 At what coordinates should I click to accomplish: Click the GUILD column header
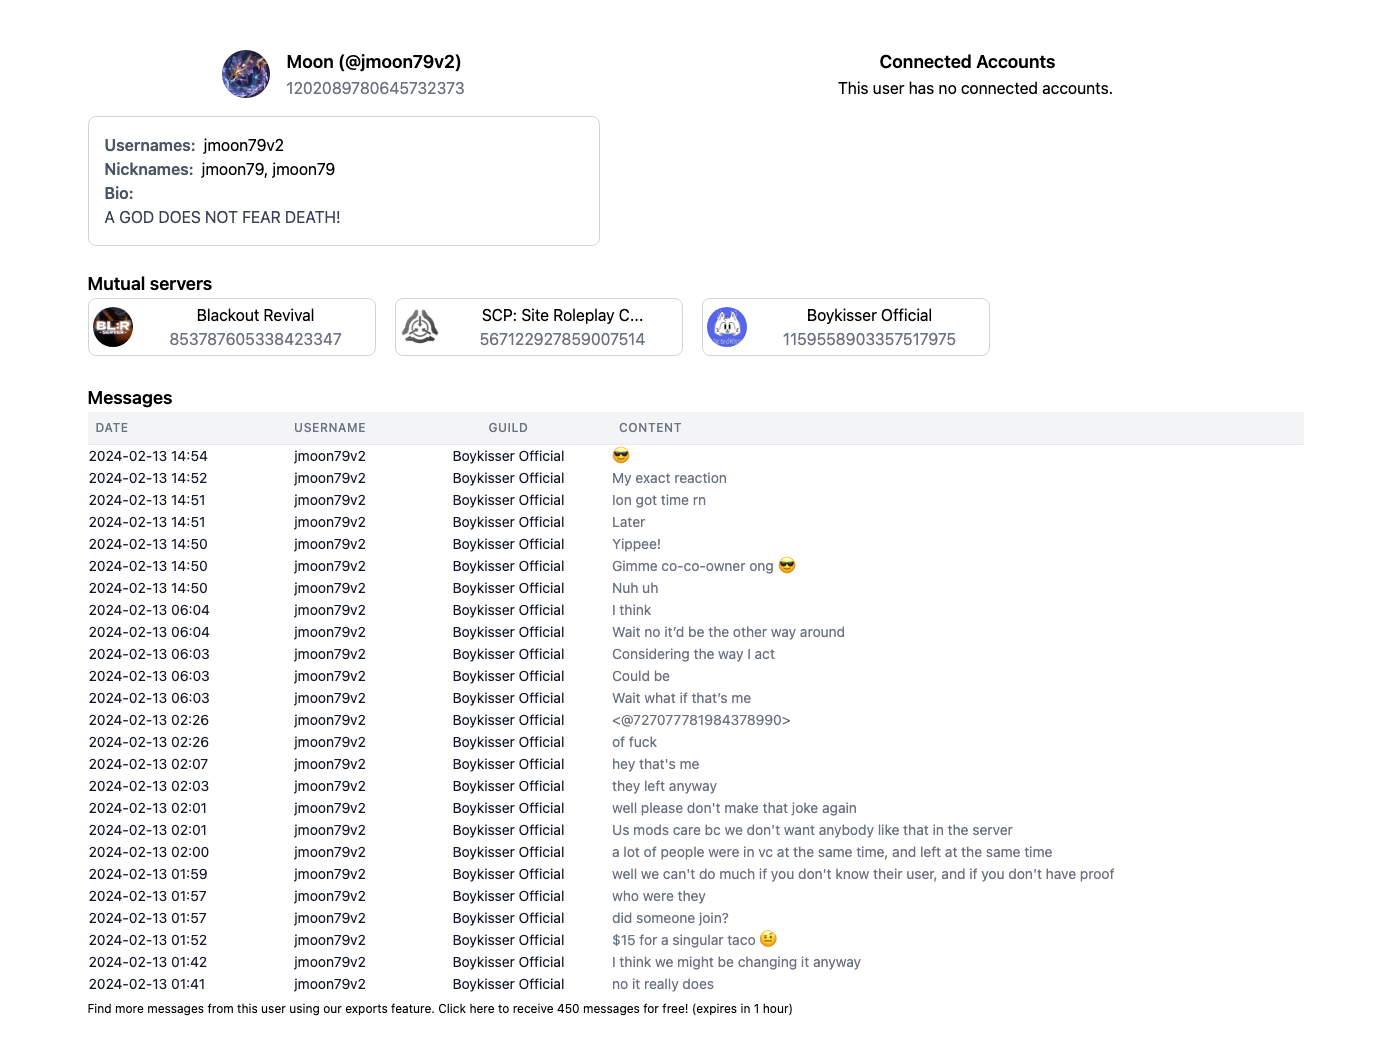click(508, 428)
